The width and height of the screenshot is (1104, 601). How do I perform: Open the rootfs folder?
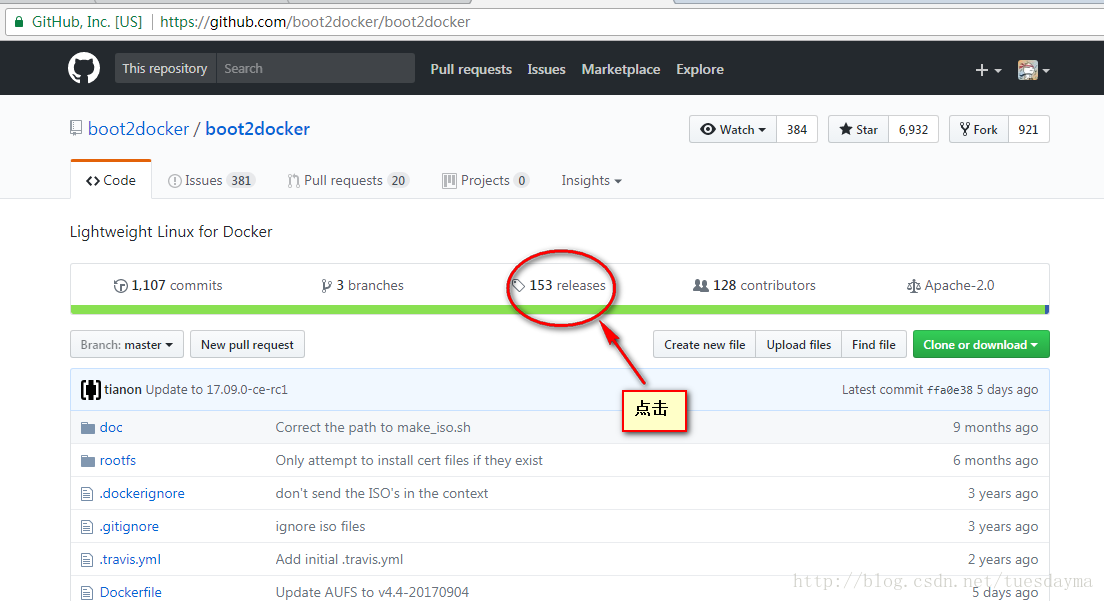(x=118, y=460)
